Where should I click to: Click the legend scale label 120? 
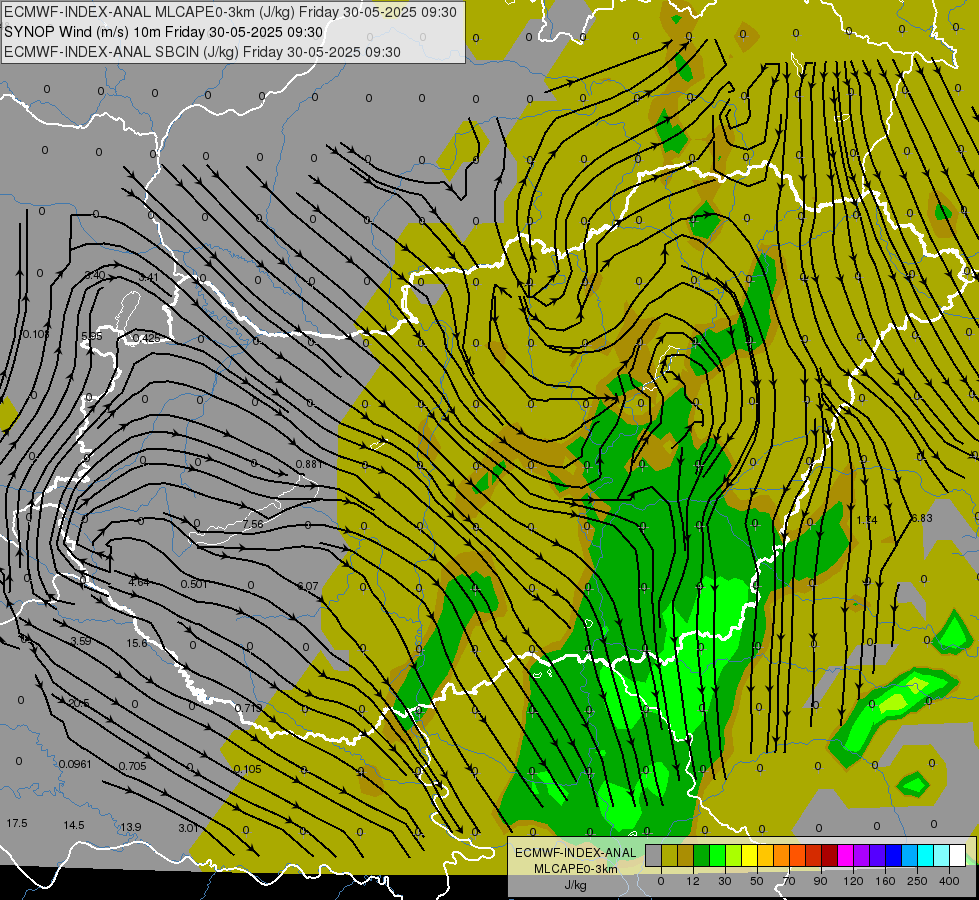point(853,881)
